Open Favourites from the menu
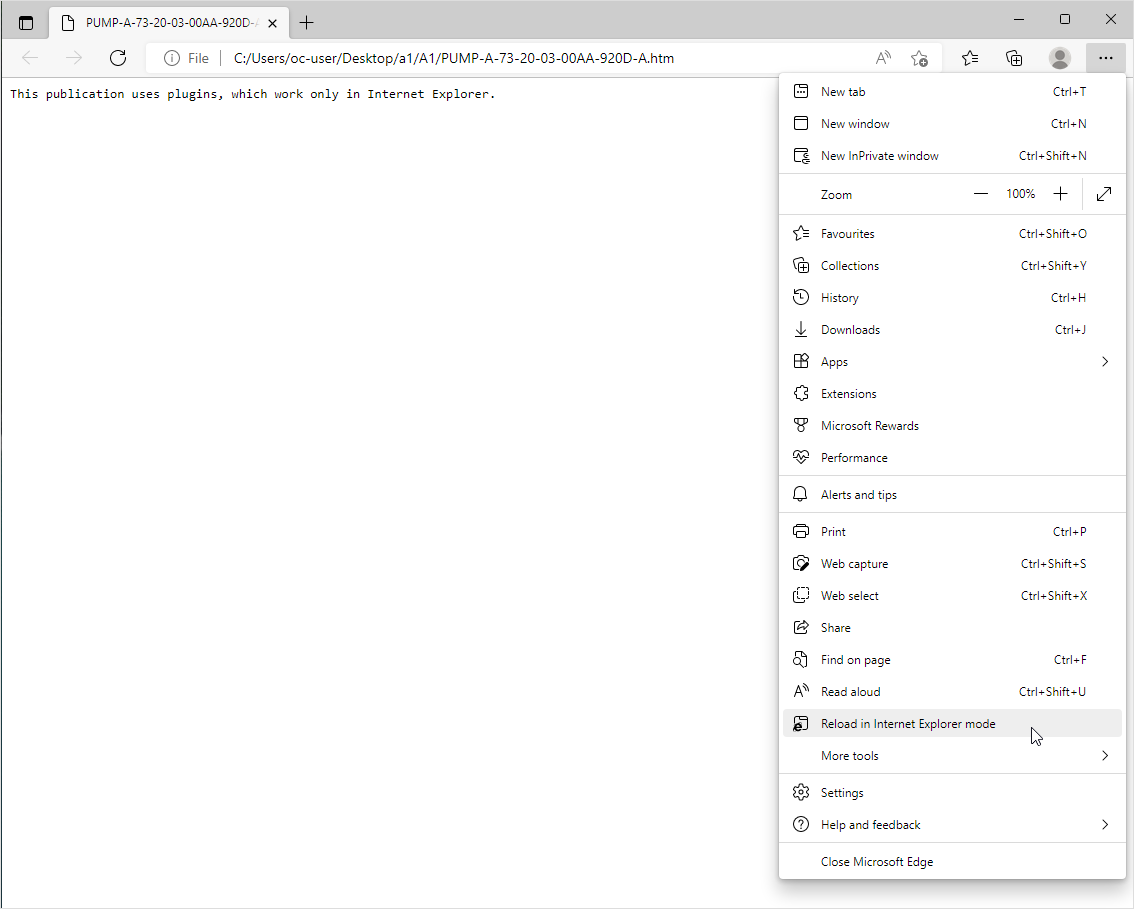The width and height of the screenshot is (1134, 909). coord(952,234)
